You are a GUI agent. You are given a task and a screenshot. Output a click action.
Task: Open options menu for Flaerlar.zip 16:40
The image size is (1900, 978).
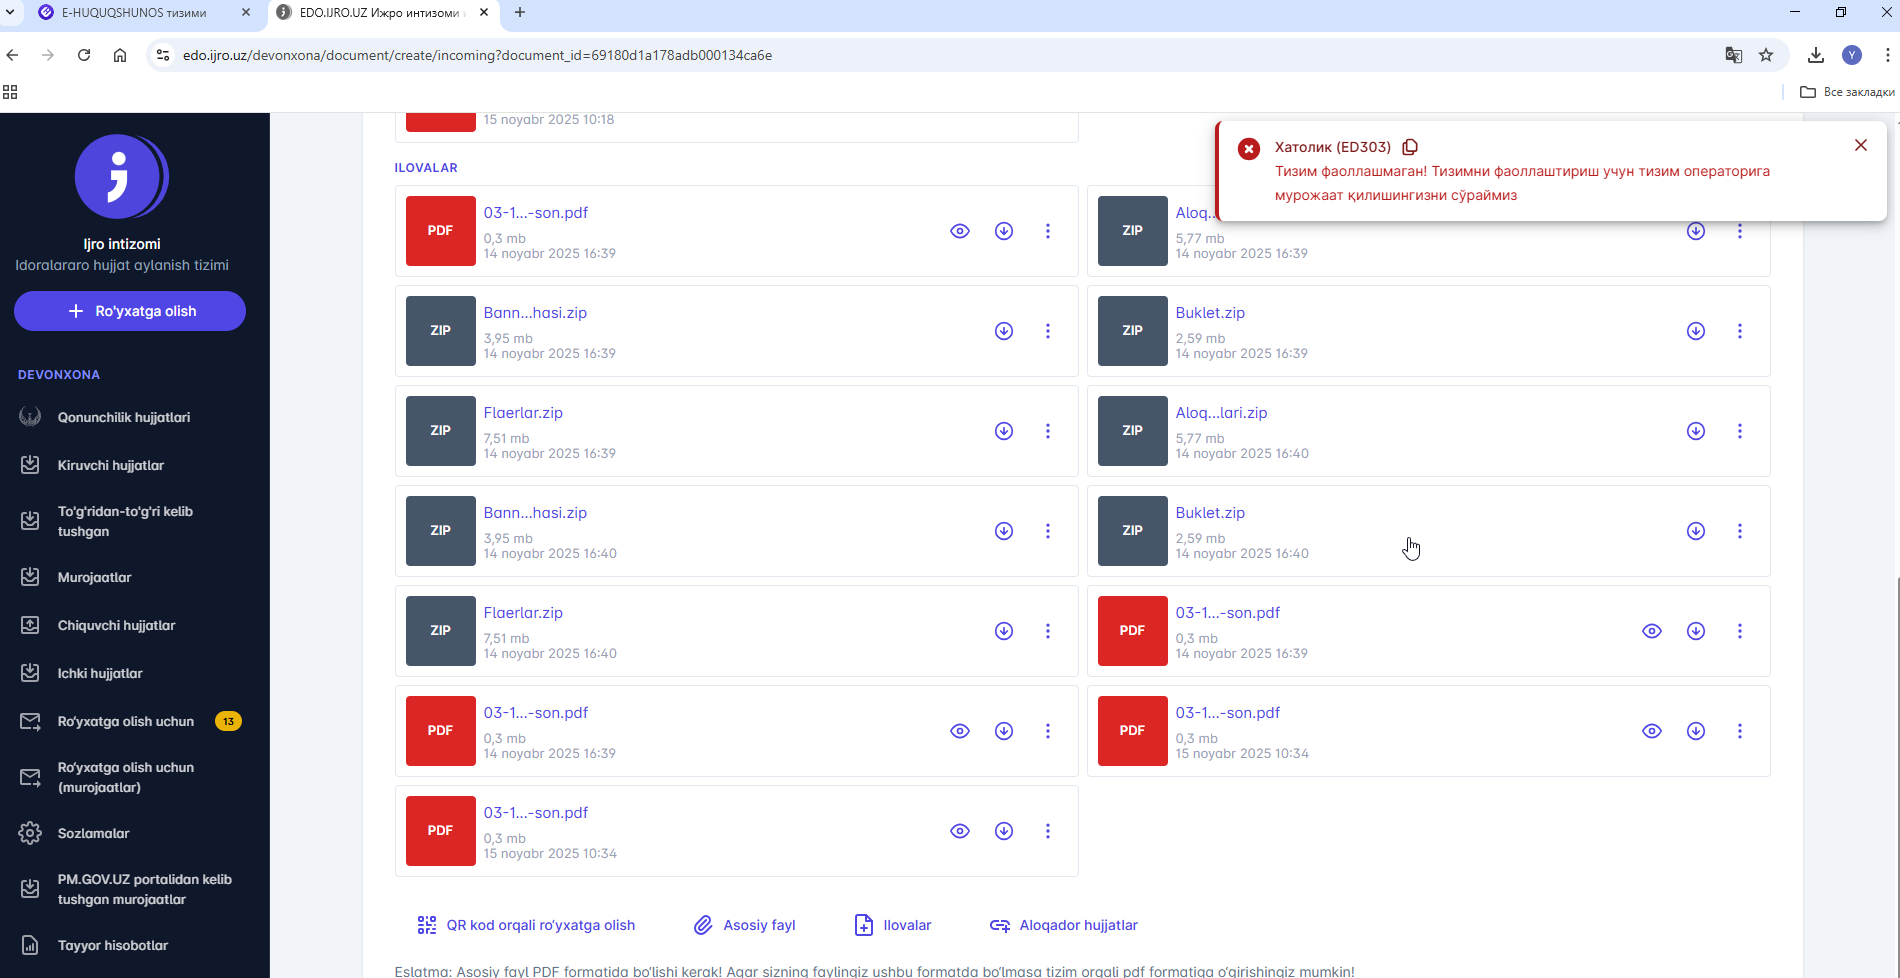click(x=1048, y=631)
